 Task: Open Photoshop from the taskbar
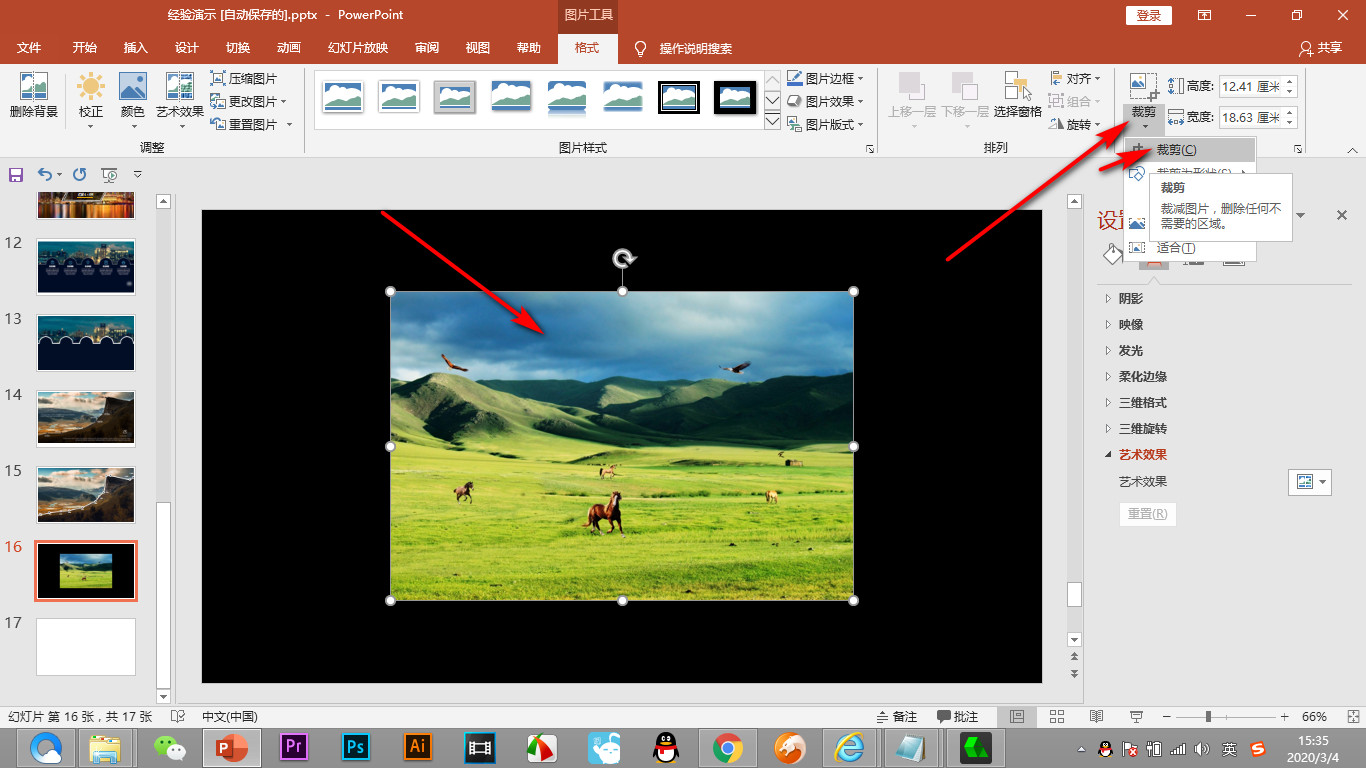(x=355, y=747)
